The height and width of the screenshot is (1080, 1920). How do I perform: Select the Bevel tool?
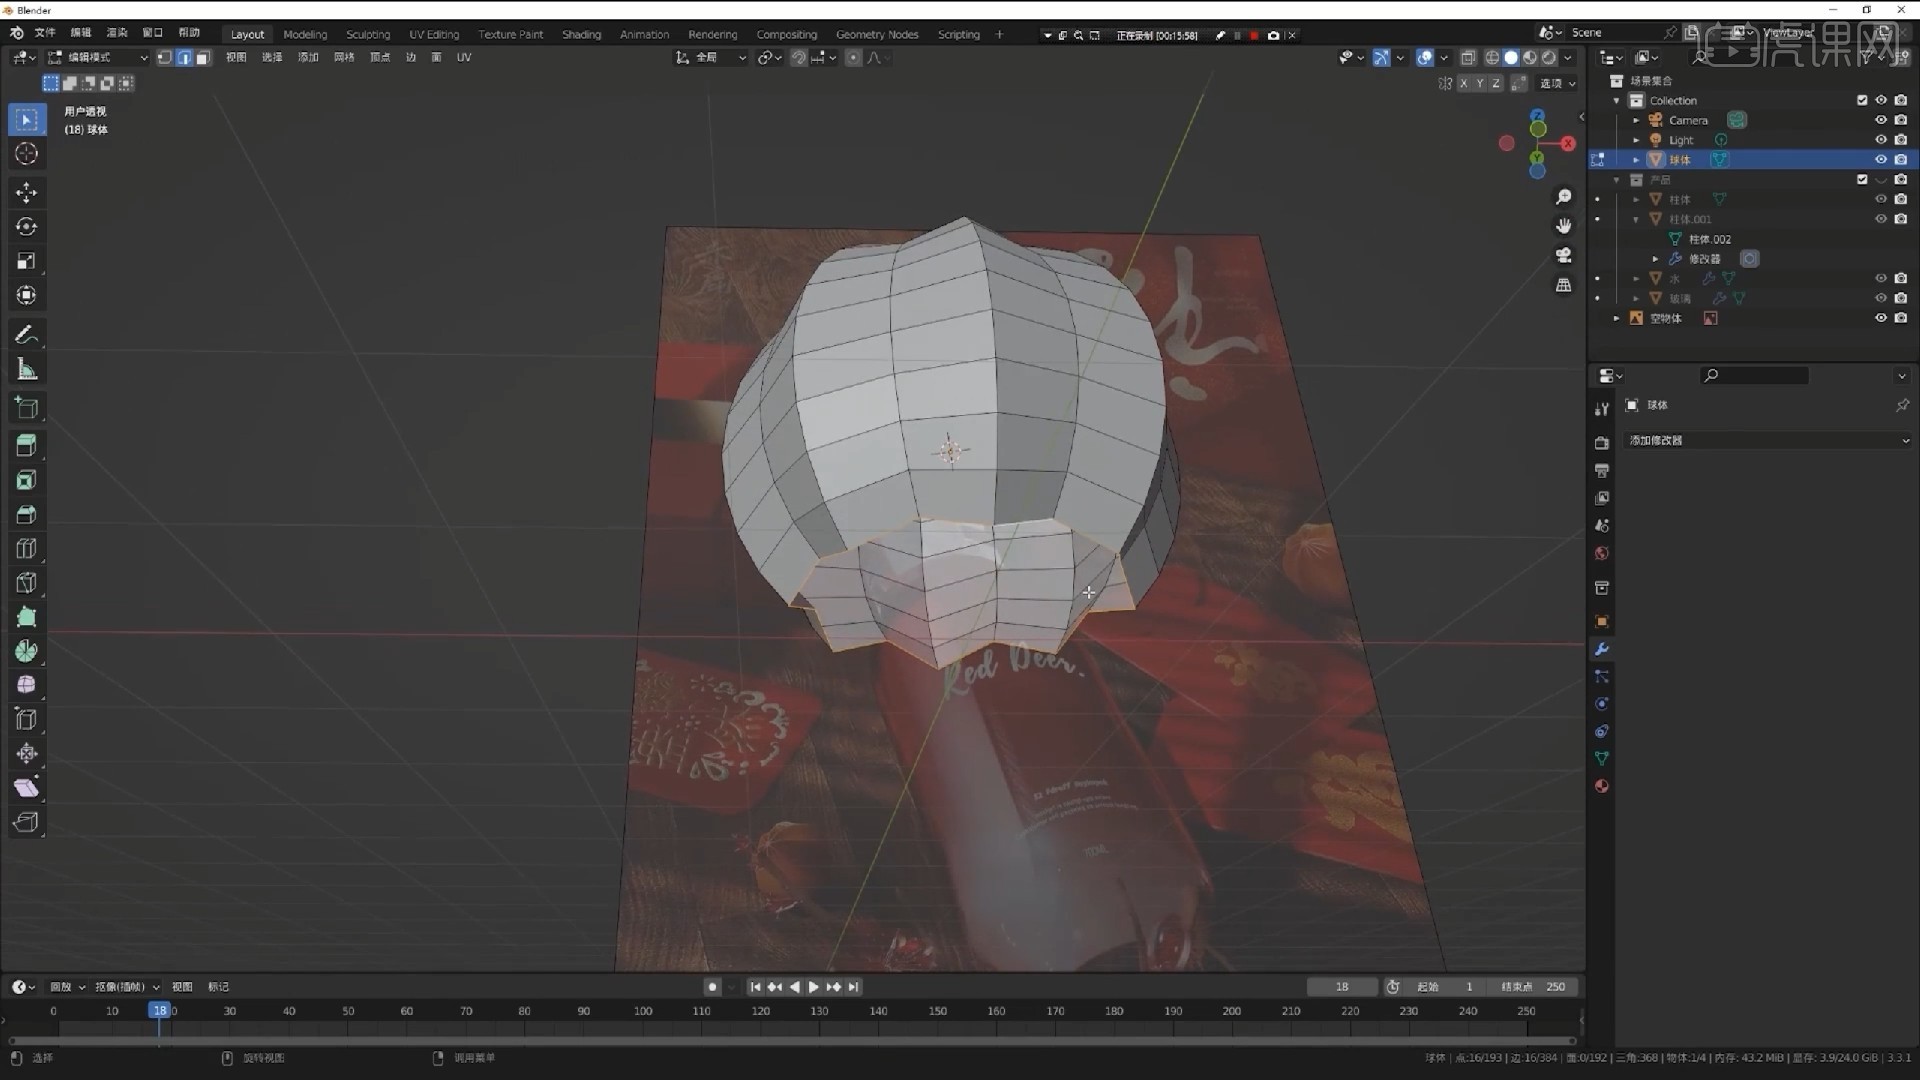(x=27, y=515)
